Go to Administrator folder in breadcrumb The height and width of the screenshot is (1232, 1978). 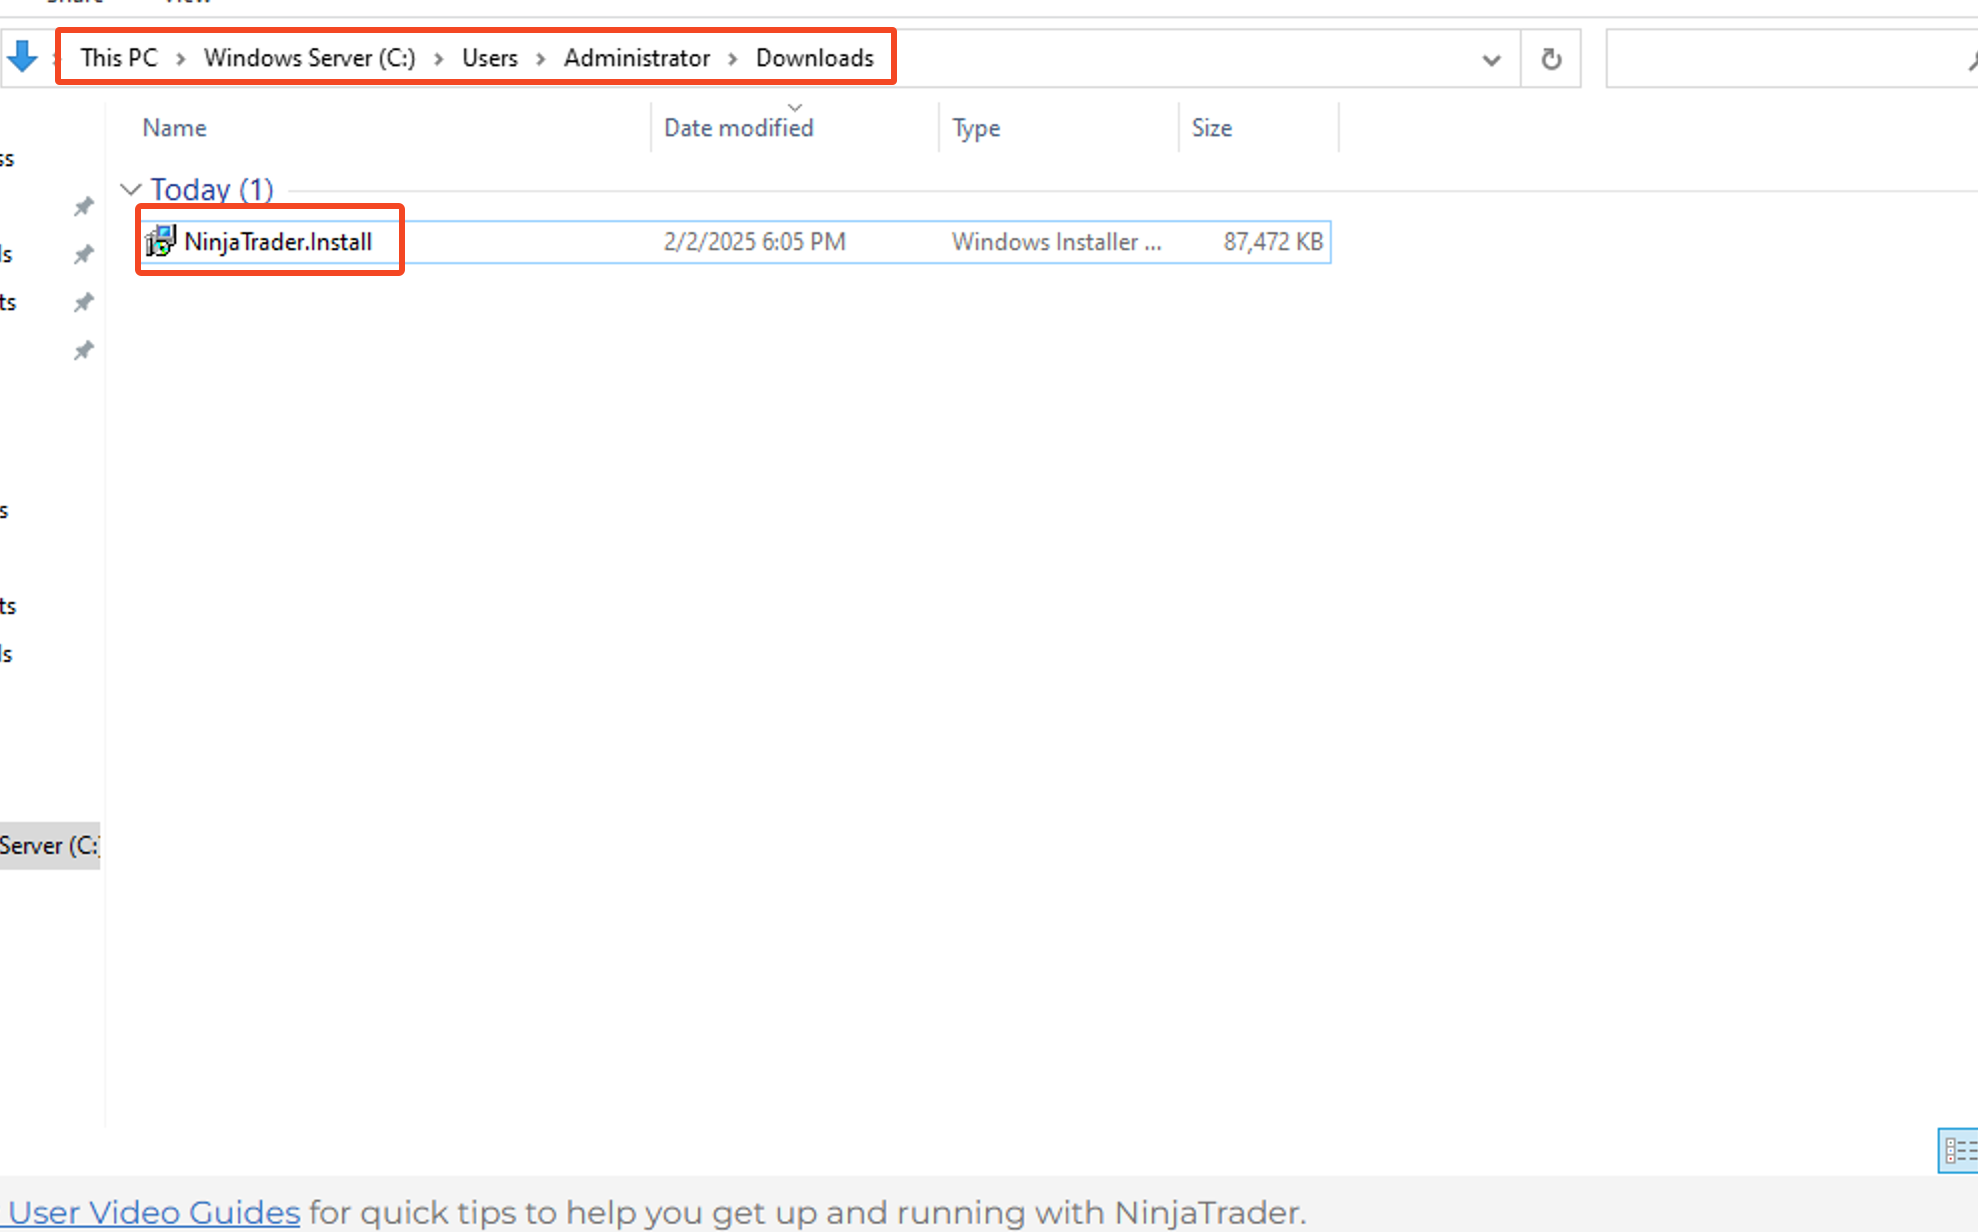(x=636, y=58)
